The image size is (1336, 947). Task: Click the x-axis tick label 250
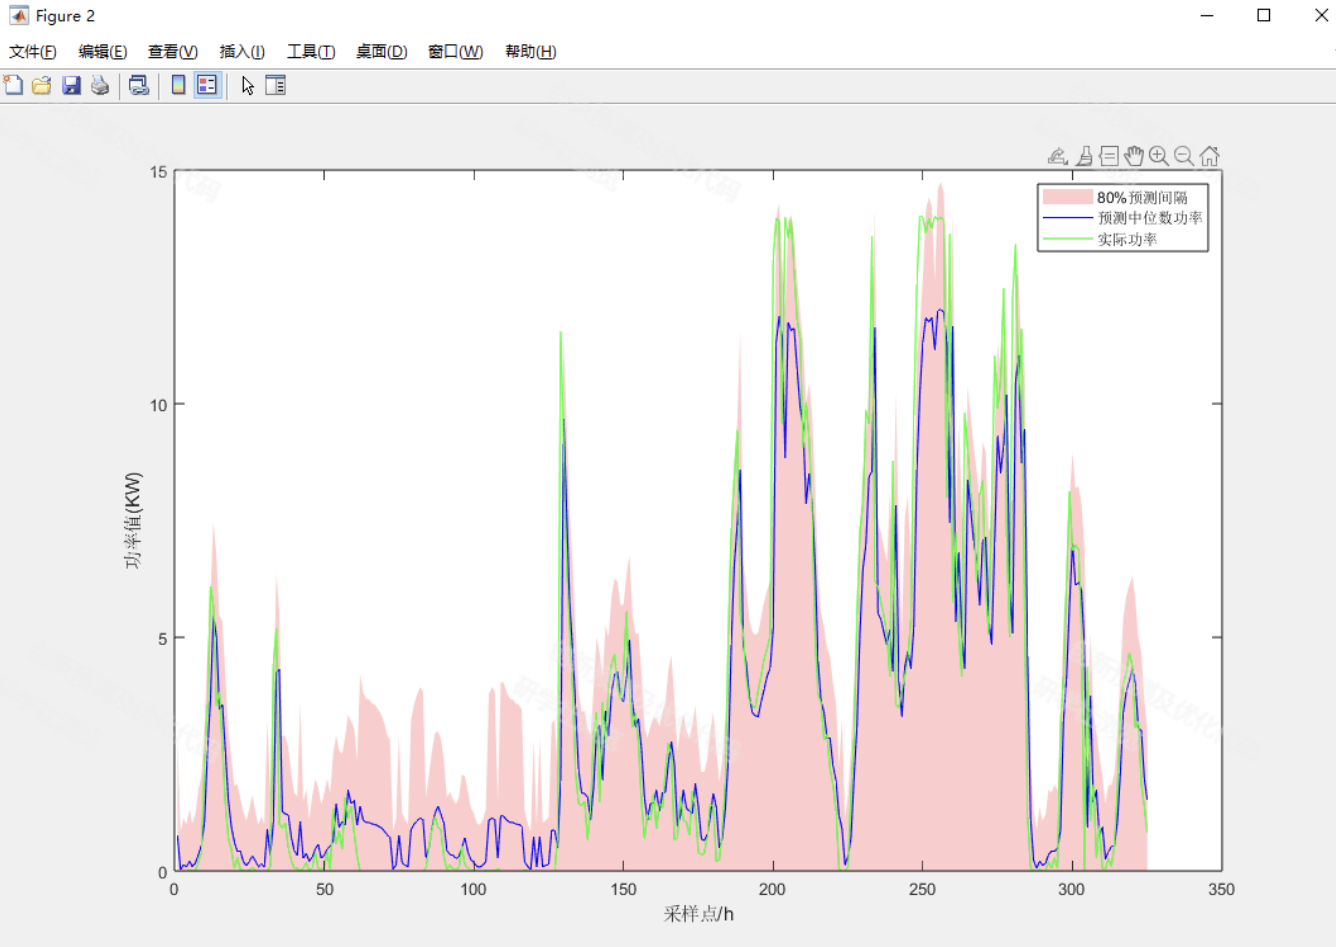click(x=922, y=889)
